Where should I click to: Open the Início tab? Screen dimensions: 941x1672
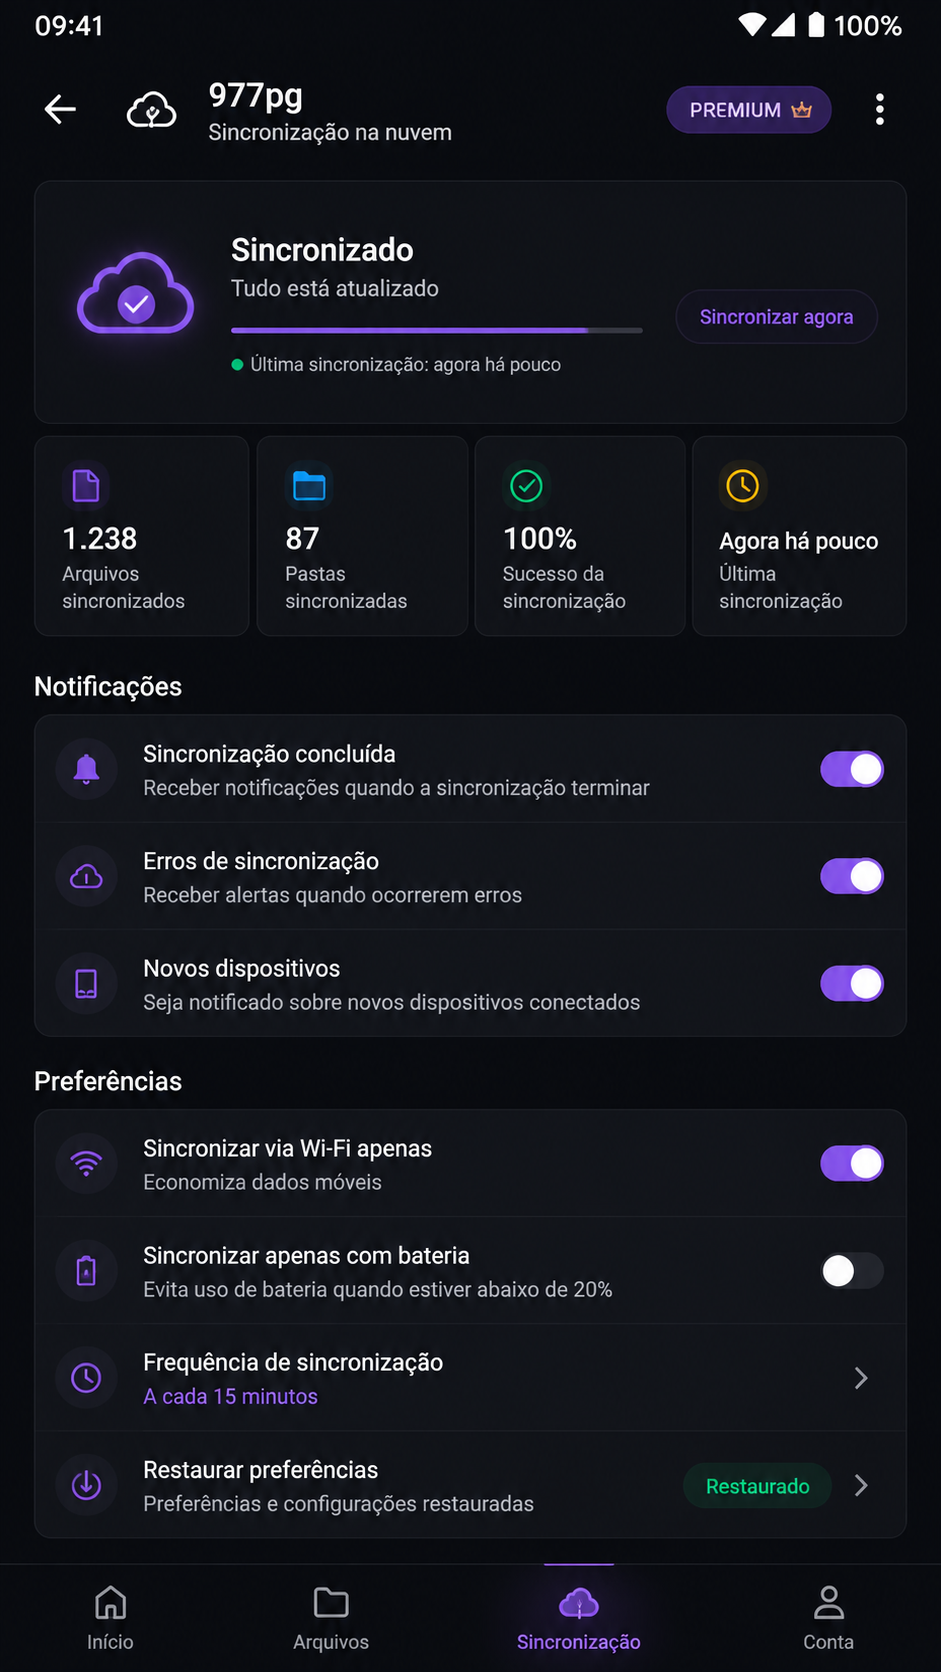tap(110, 1619)
